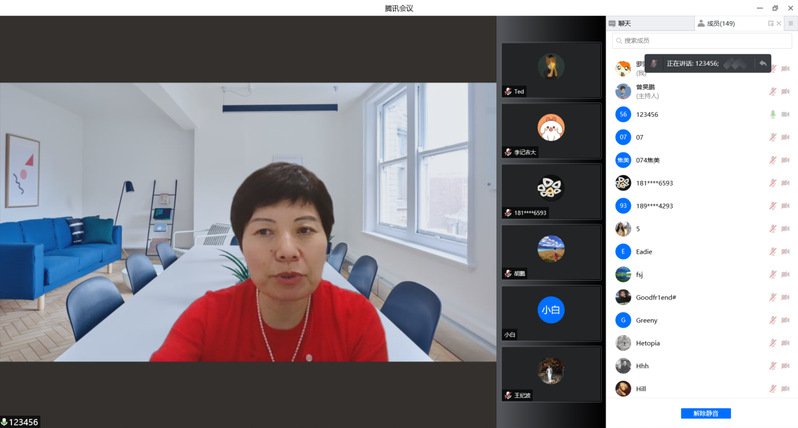Select Ted's video thumbnail
This screenshot has height=428, width=798.
(x=550, y=70)
